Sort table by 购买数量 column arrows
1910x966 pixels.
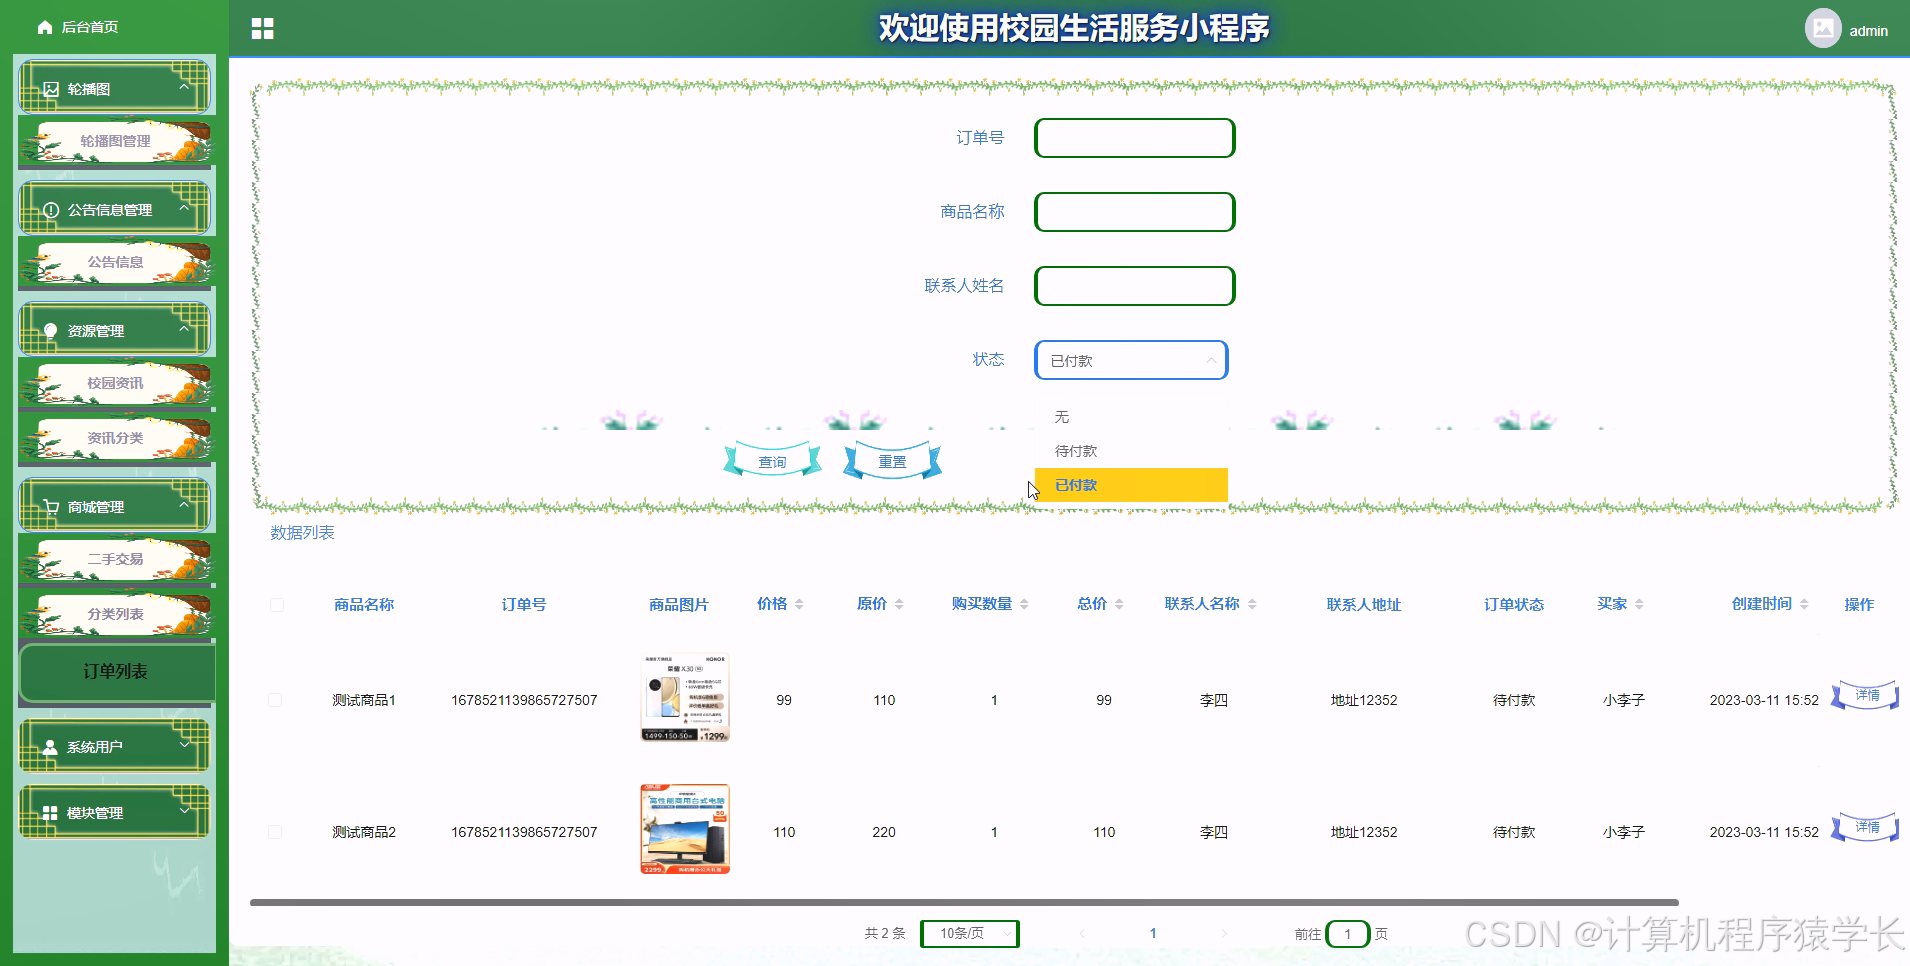(1024, 604)
